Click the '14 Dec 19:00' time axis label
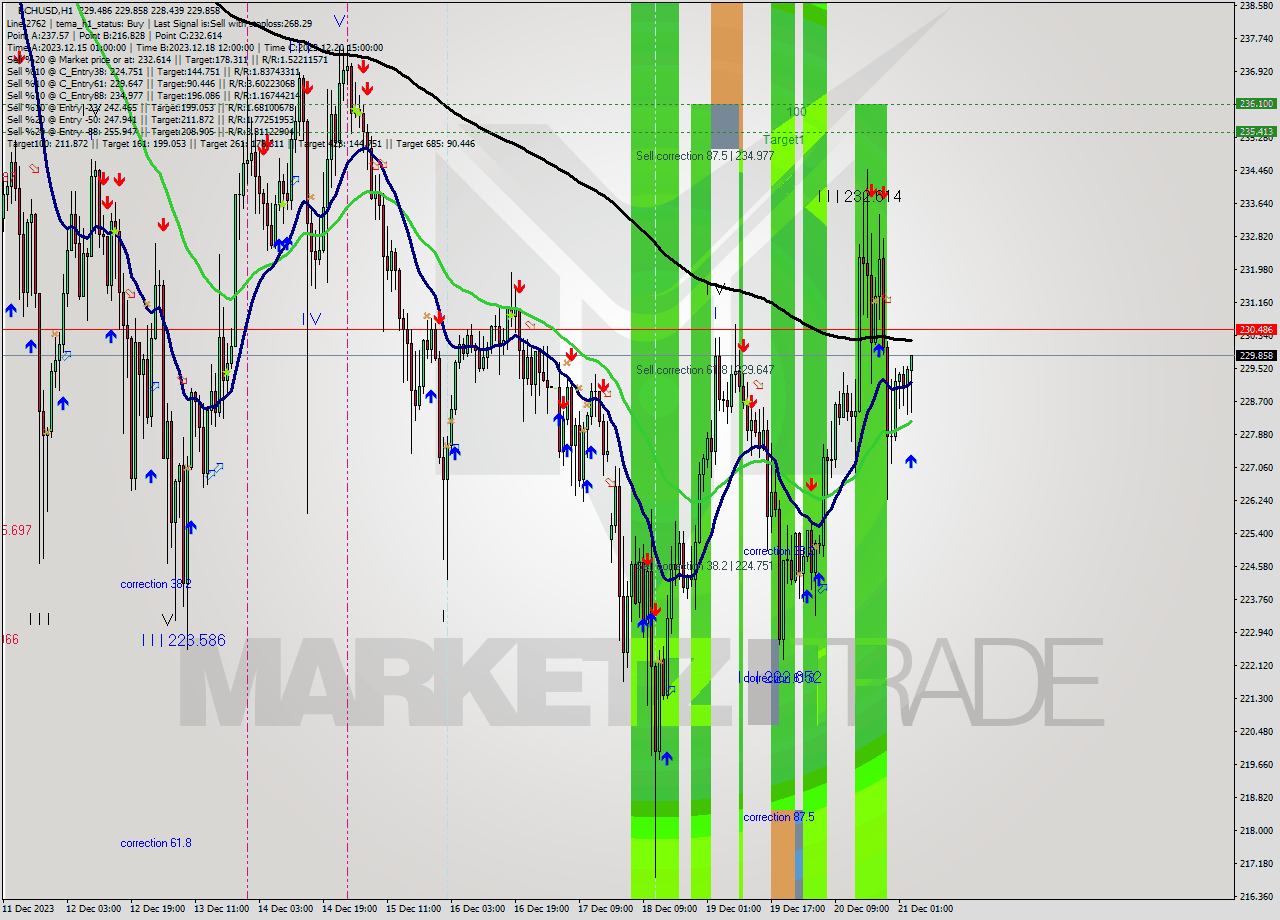Viewport: 1280px width, 920px height. point(349,909)
